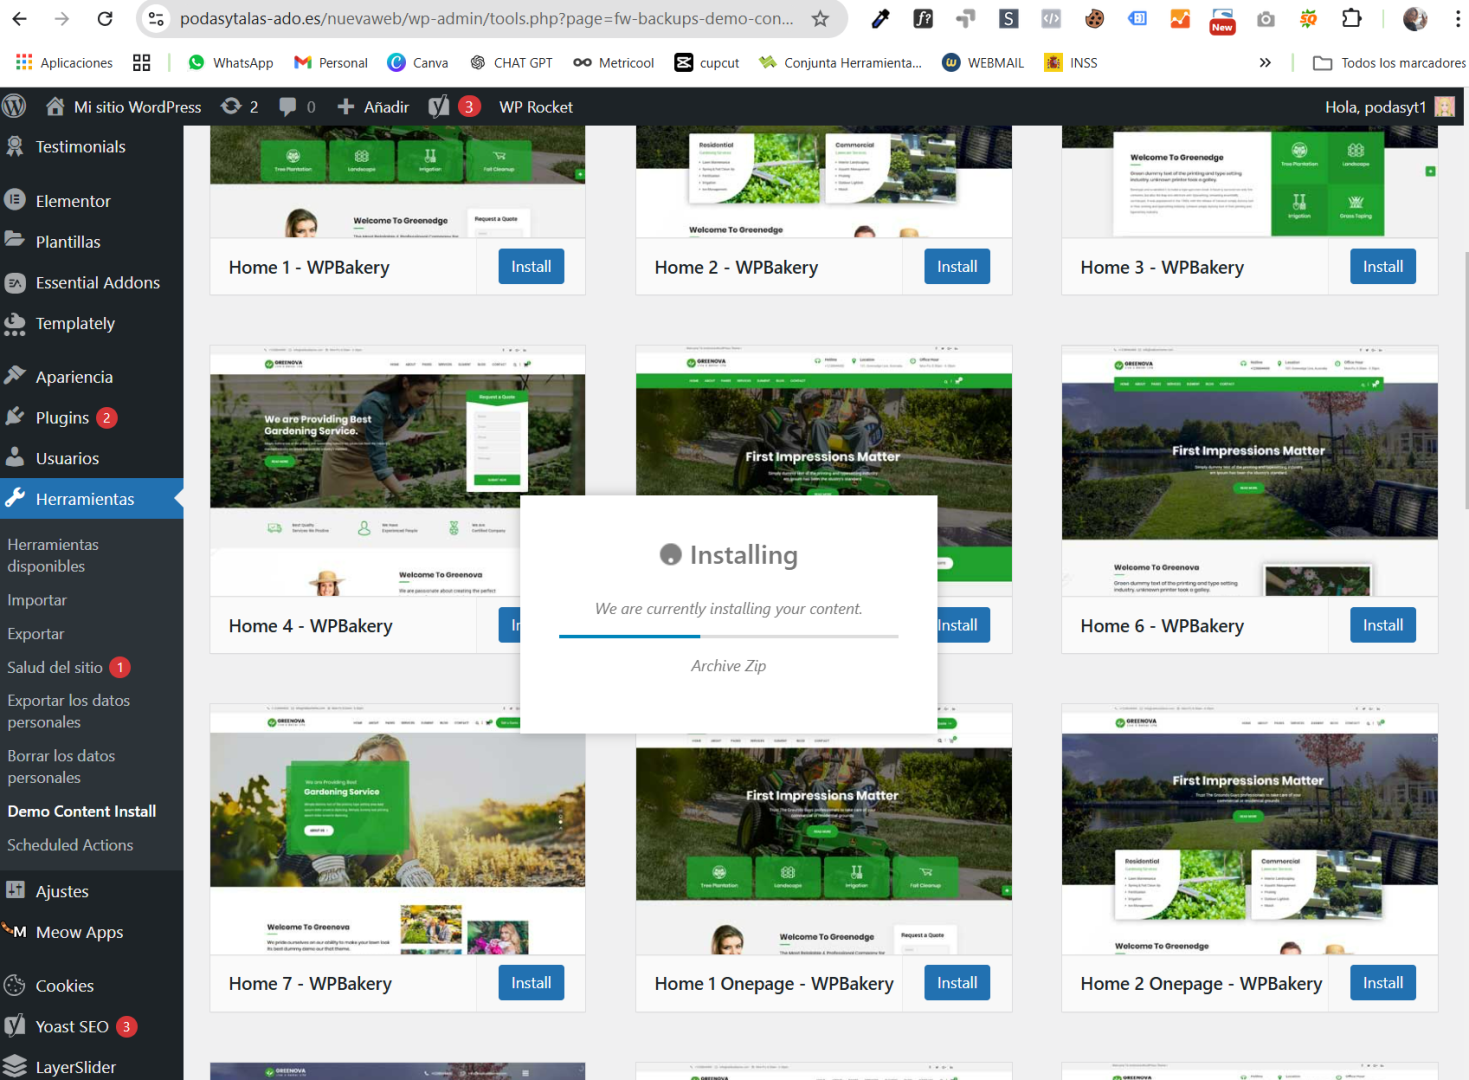Click the address bar URL field
This screenshot has width=1469, height=1080.
pos(487,18)
